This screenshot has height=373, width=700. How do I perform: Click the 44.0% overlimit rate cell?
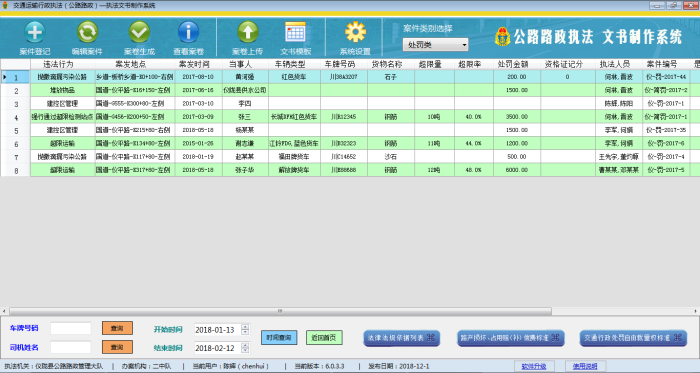[474, 144]
